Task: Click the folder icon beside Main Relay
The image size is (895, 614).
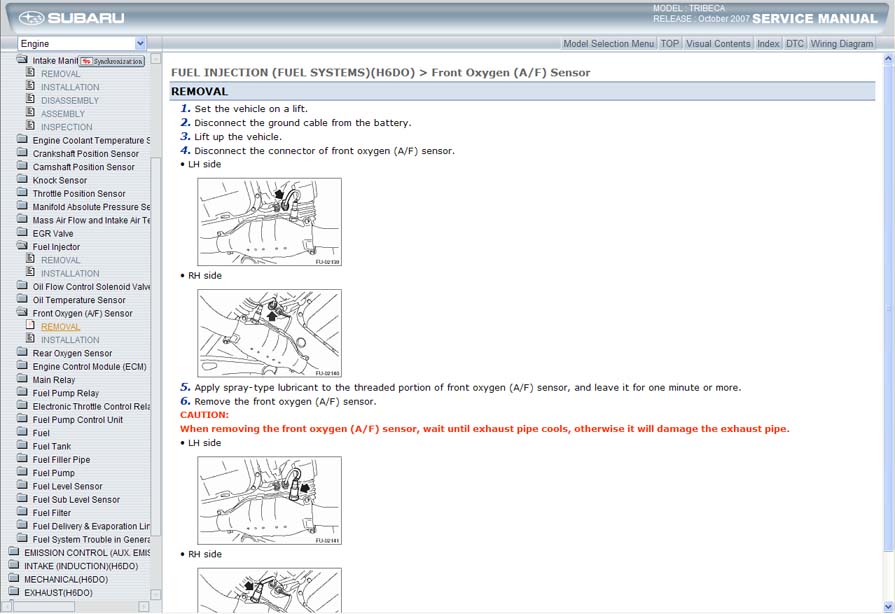Action: coord(22,379)
